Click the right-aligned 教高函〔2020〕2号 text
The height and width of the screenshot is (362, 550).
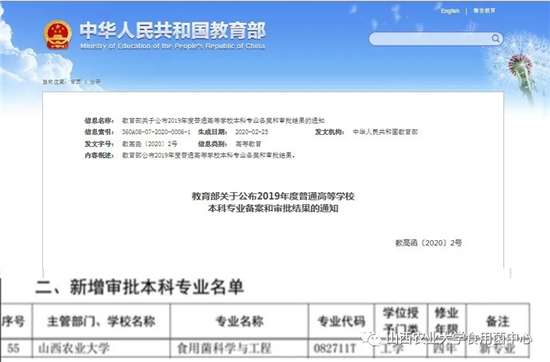pos(428,243)
